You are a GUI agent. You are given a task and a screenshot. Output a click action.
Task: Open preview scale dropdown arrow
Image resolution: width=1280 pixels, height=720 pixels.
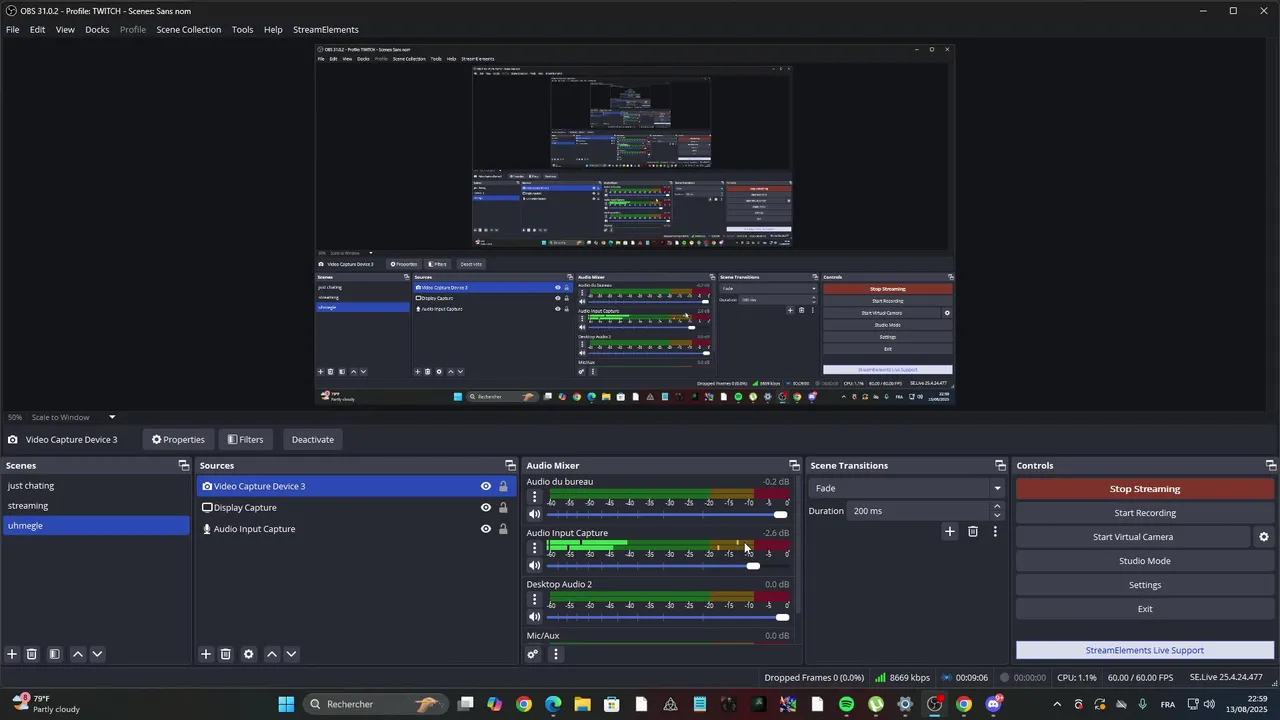[x=112, y=417]
